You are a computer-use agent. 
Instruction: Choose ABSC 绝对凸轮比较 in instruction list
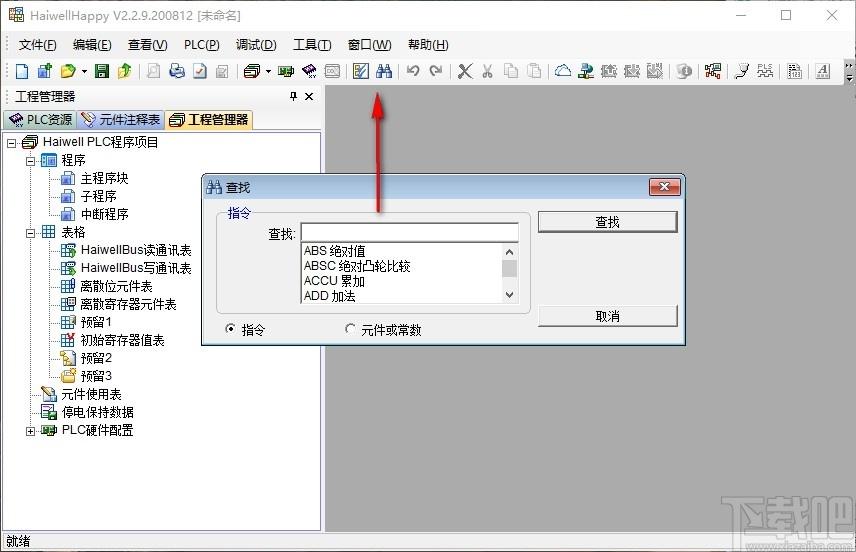click(357, 266)
